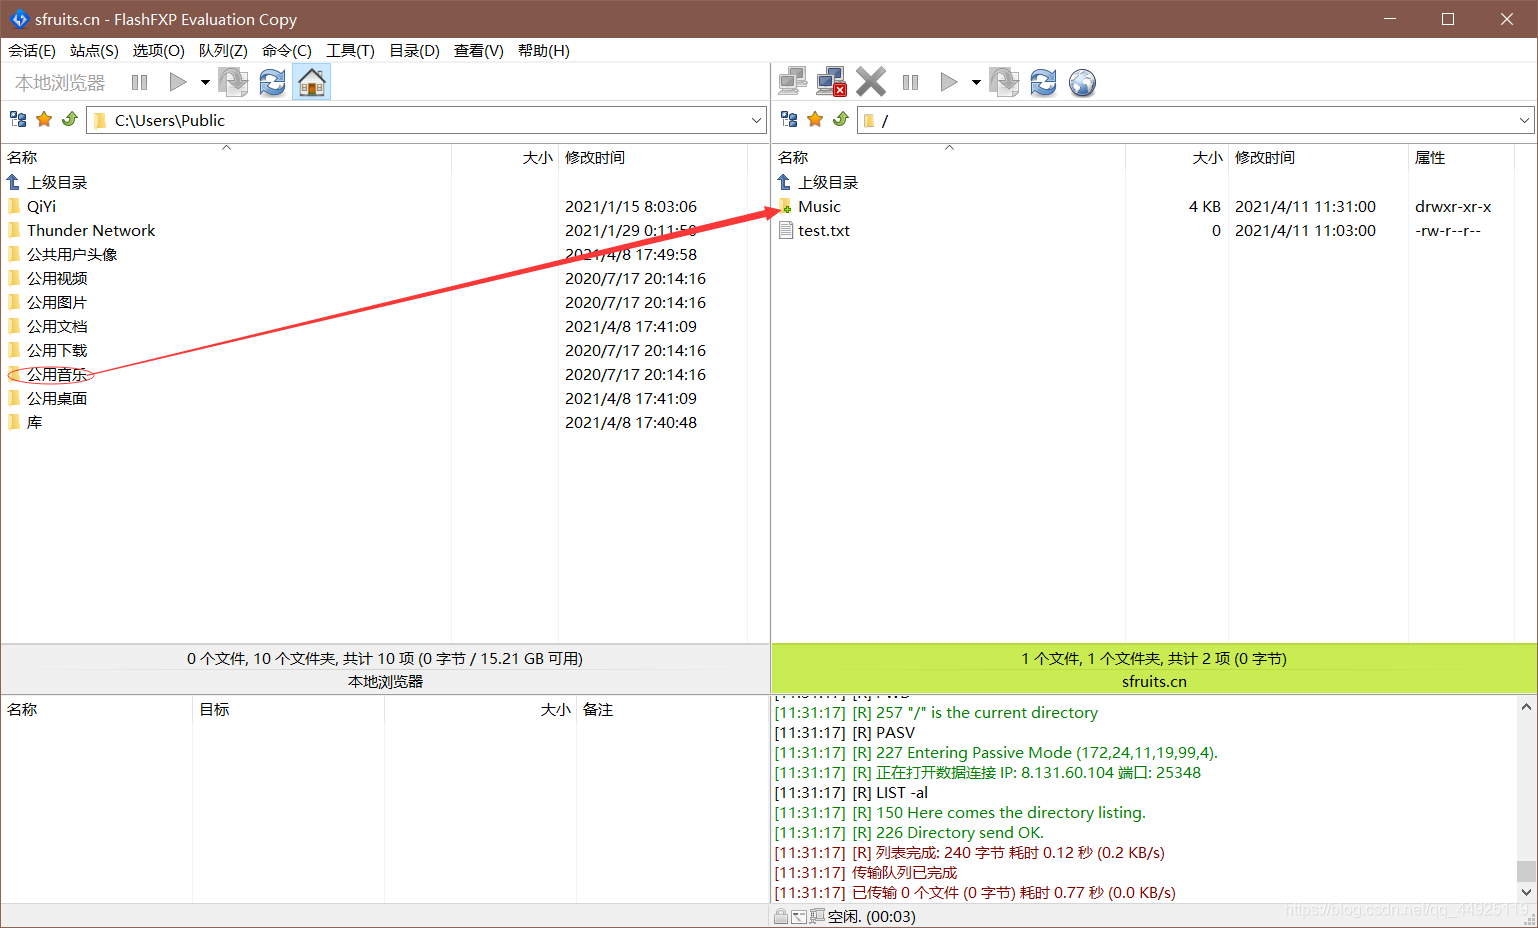
Task: Click the log scrollbar up arrow
Action: tap(1526, 707)
